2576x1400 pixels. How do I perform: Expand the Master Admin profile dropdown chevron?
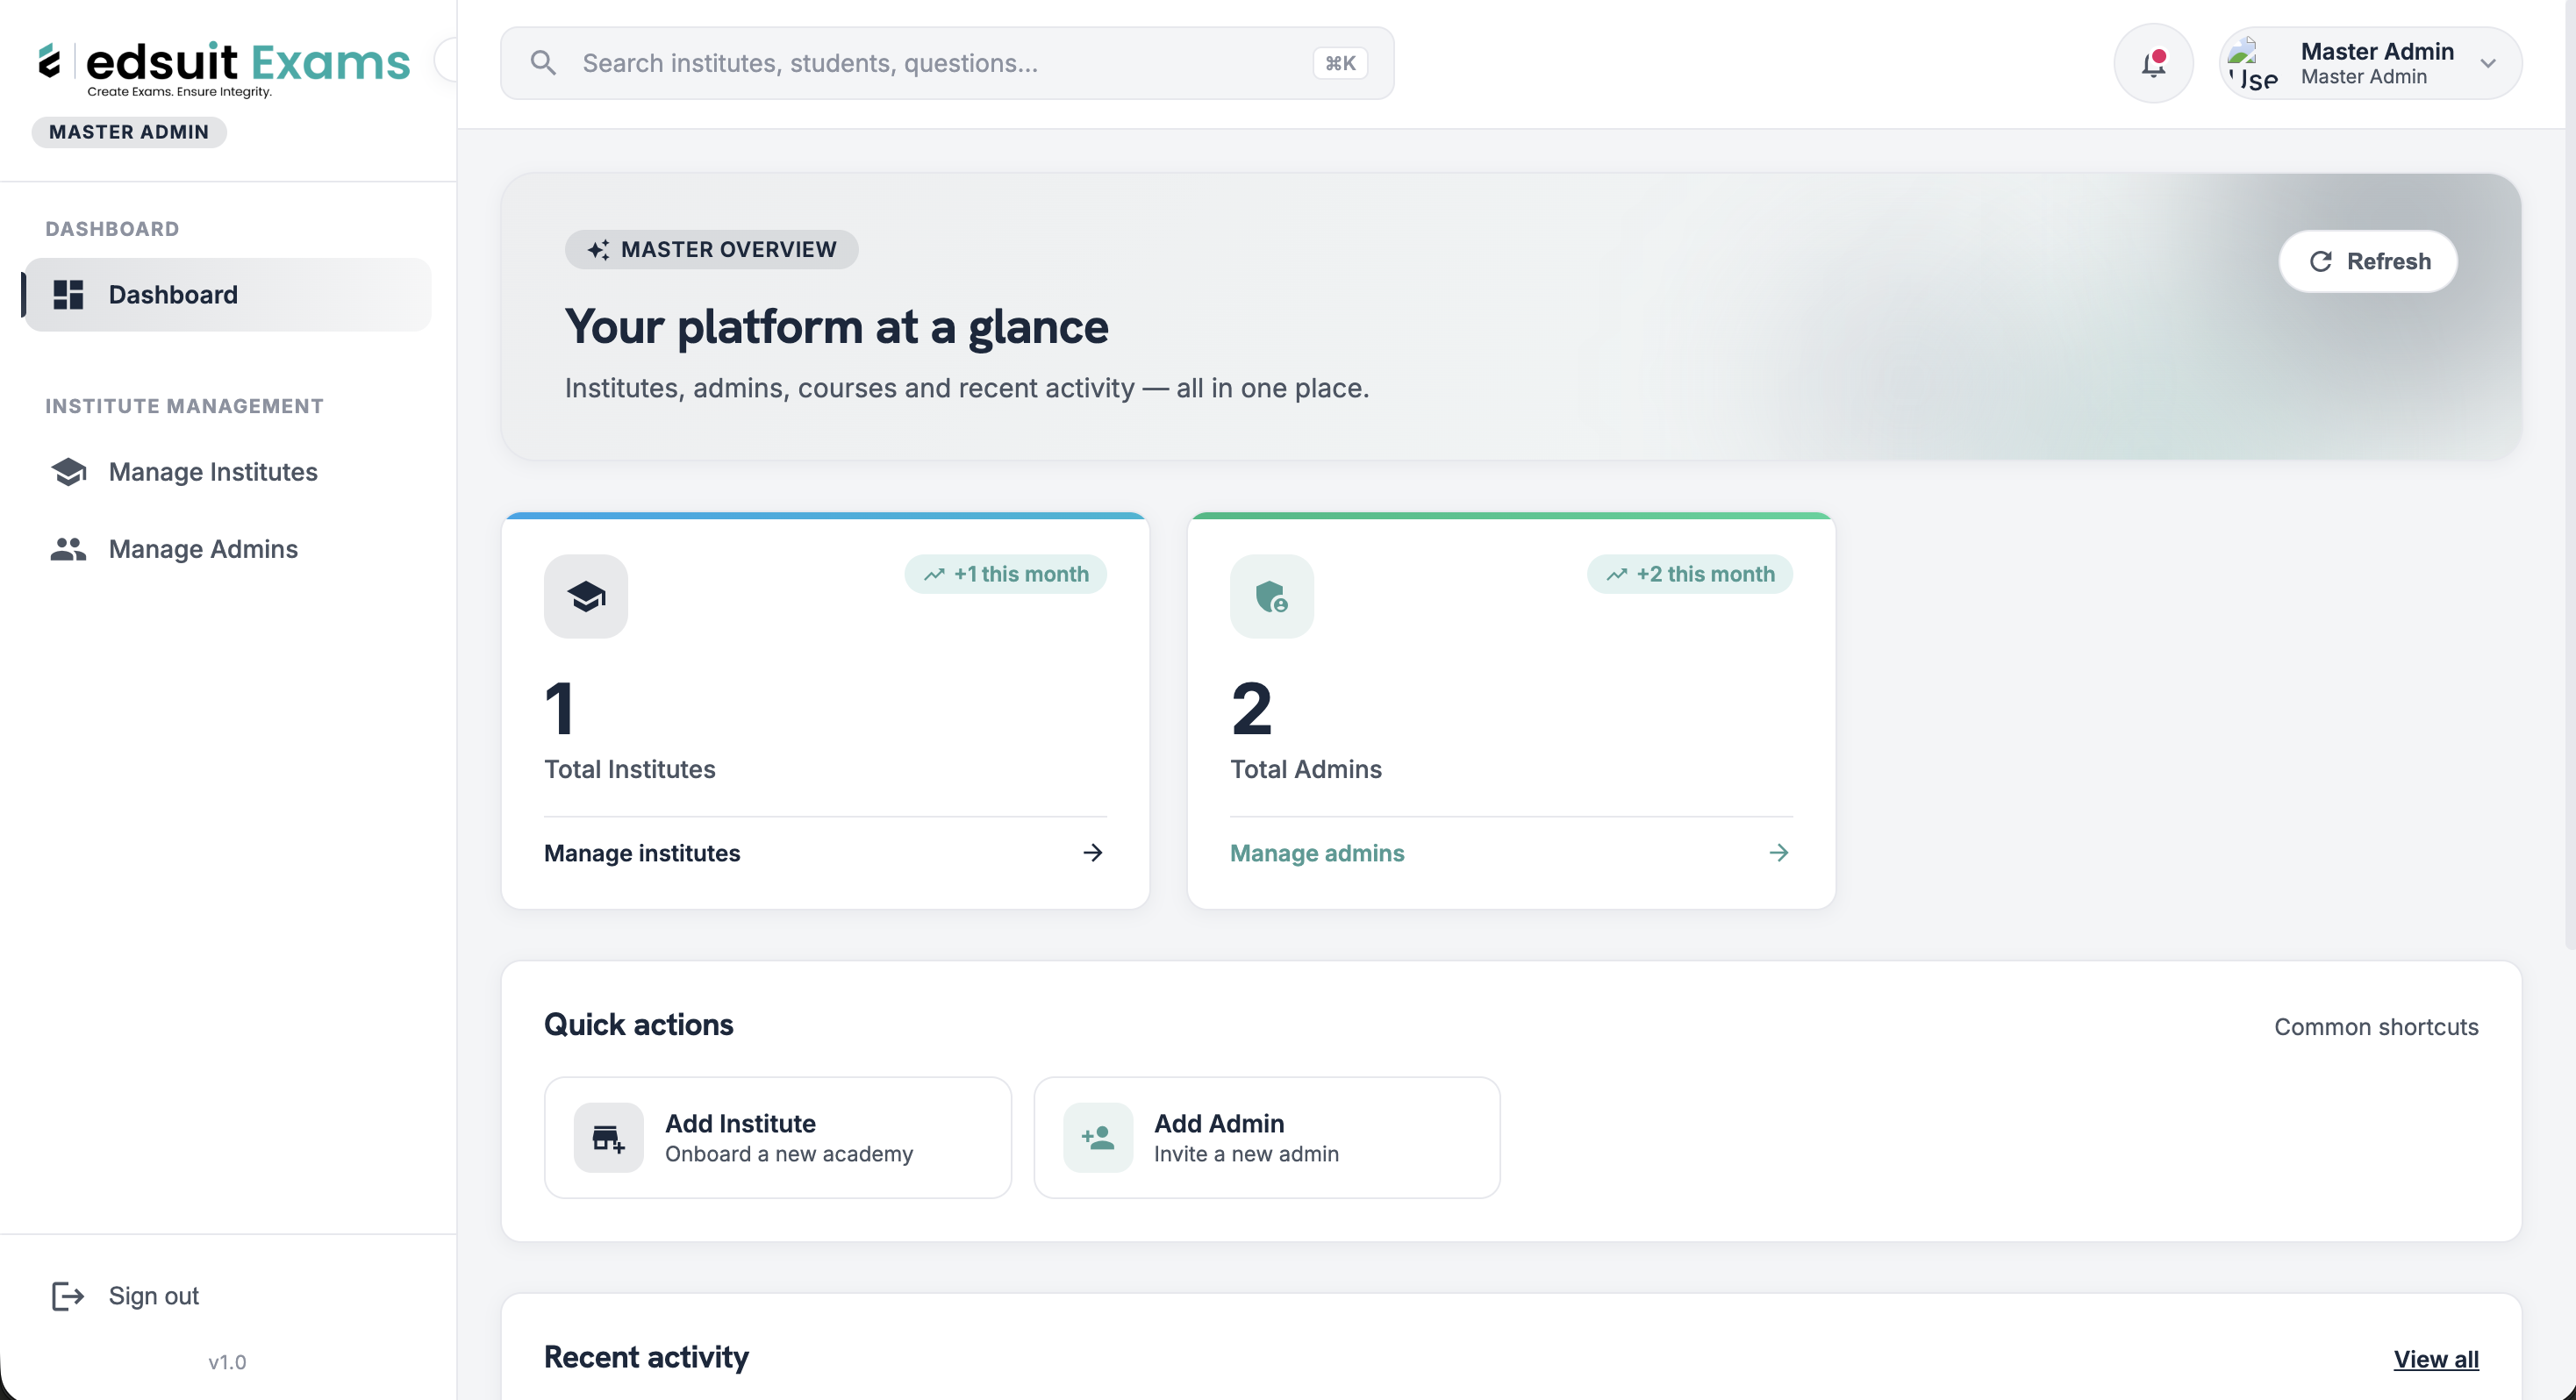point(2488,64)
